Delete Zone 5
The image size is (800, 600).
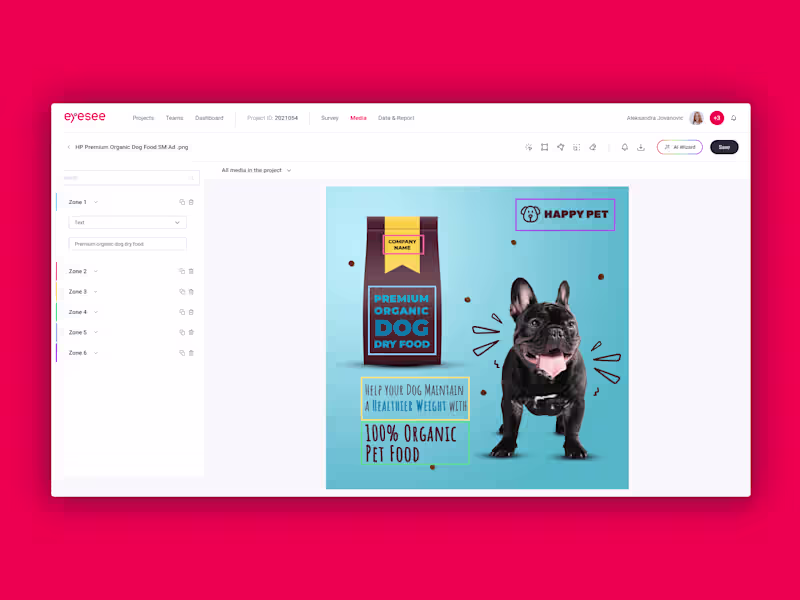click(191, 332)
